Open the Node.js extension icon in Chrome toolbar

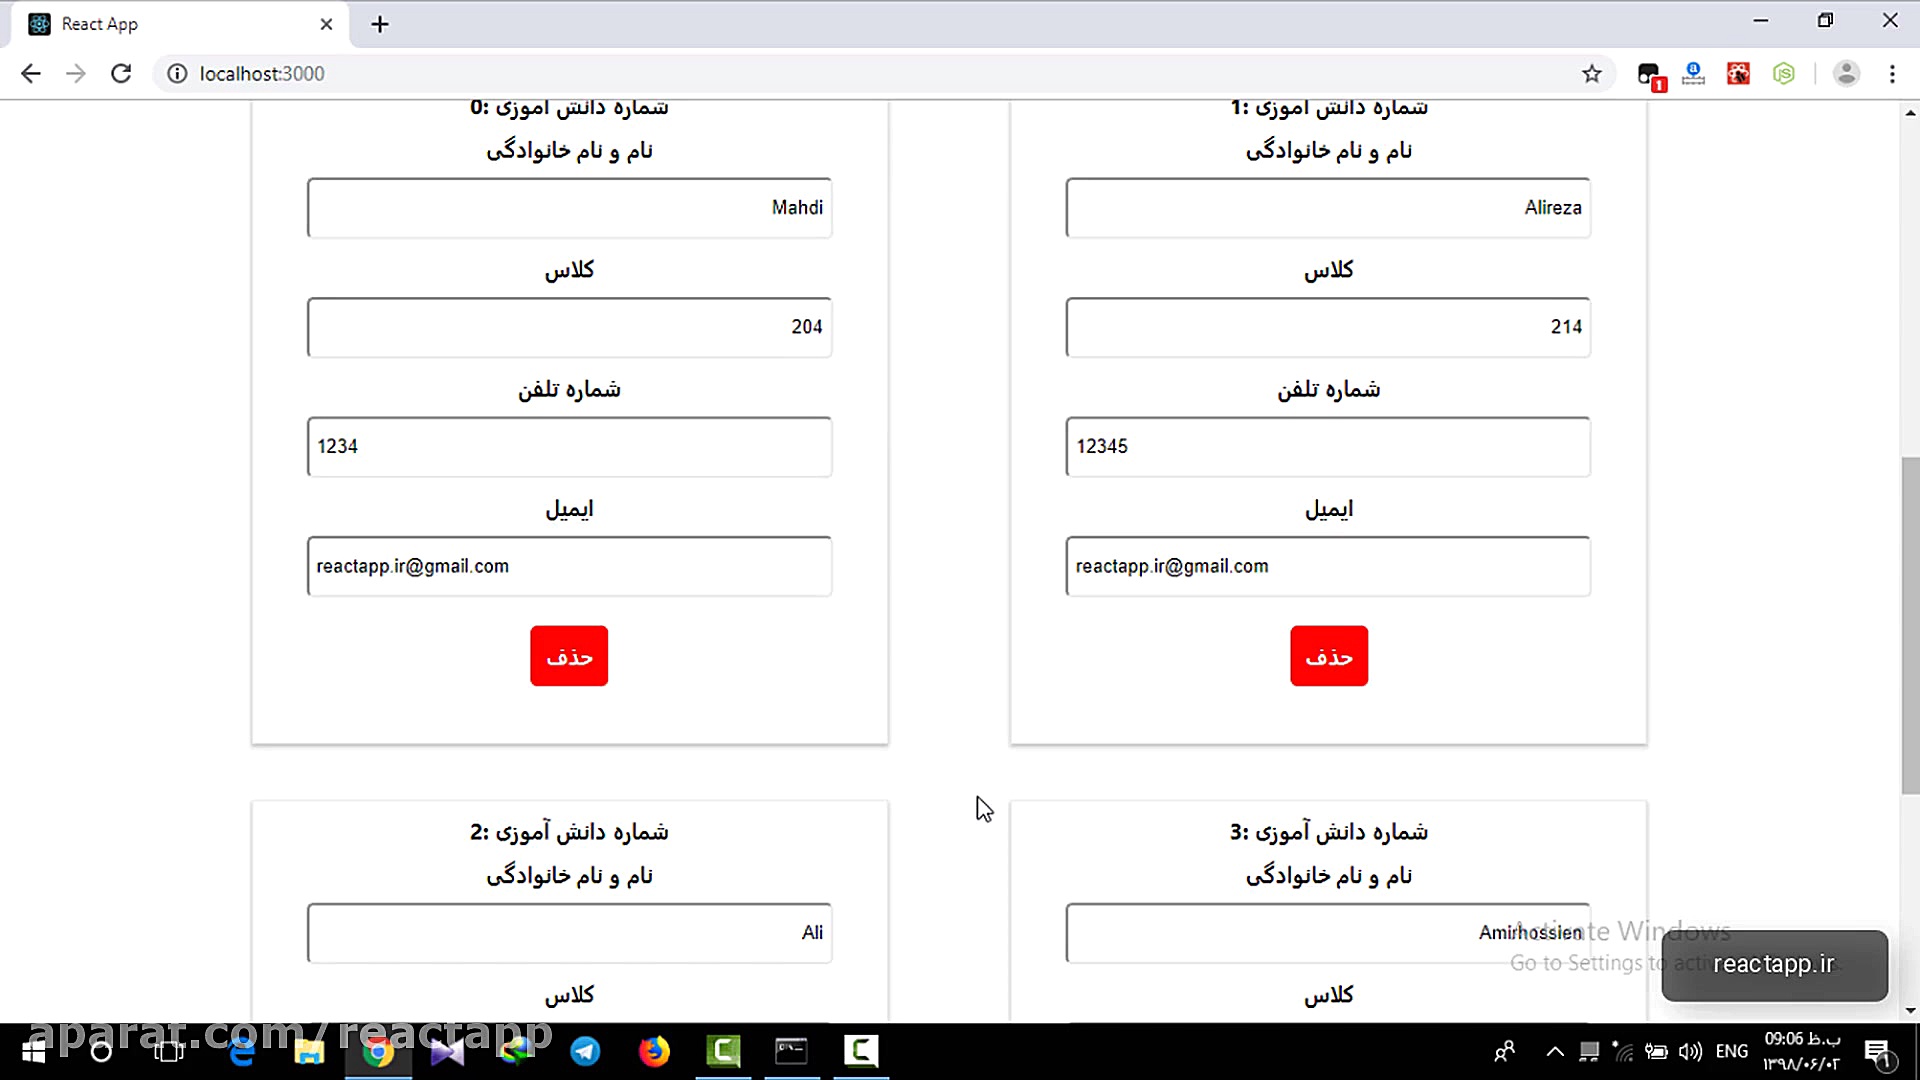pyautogui.click(x=1784, y=73)
